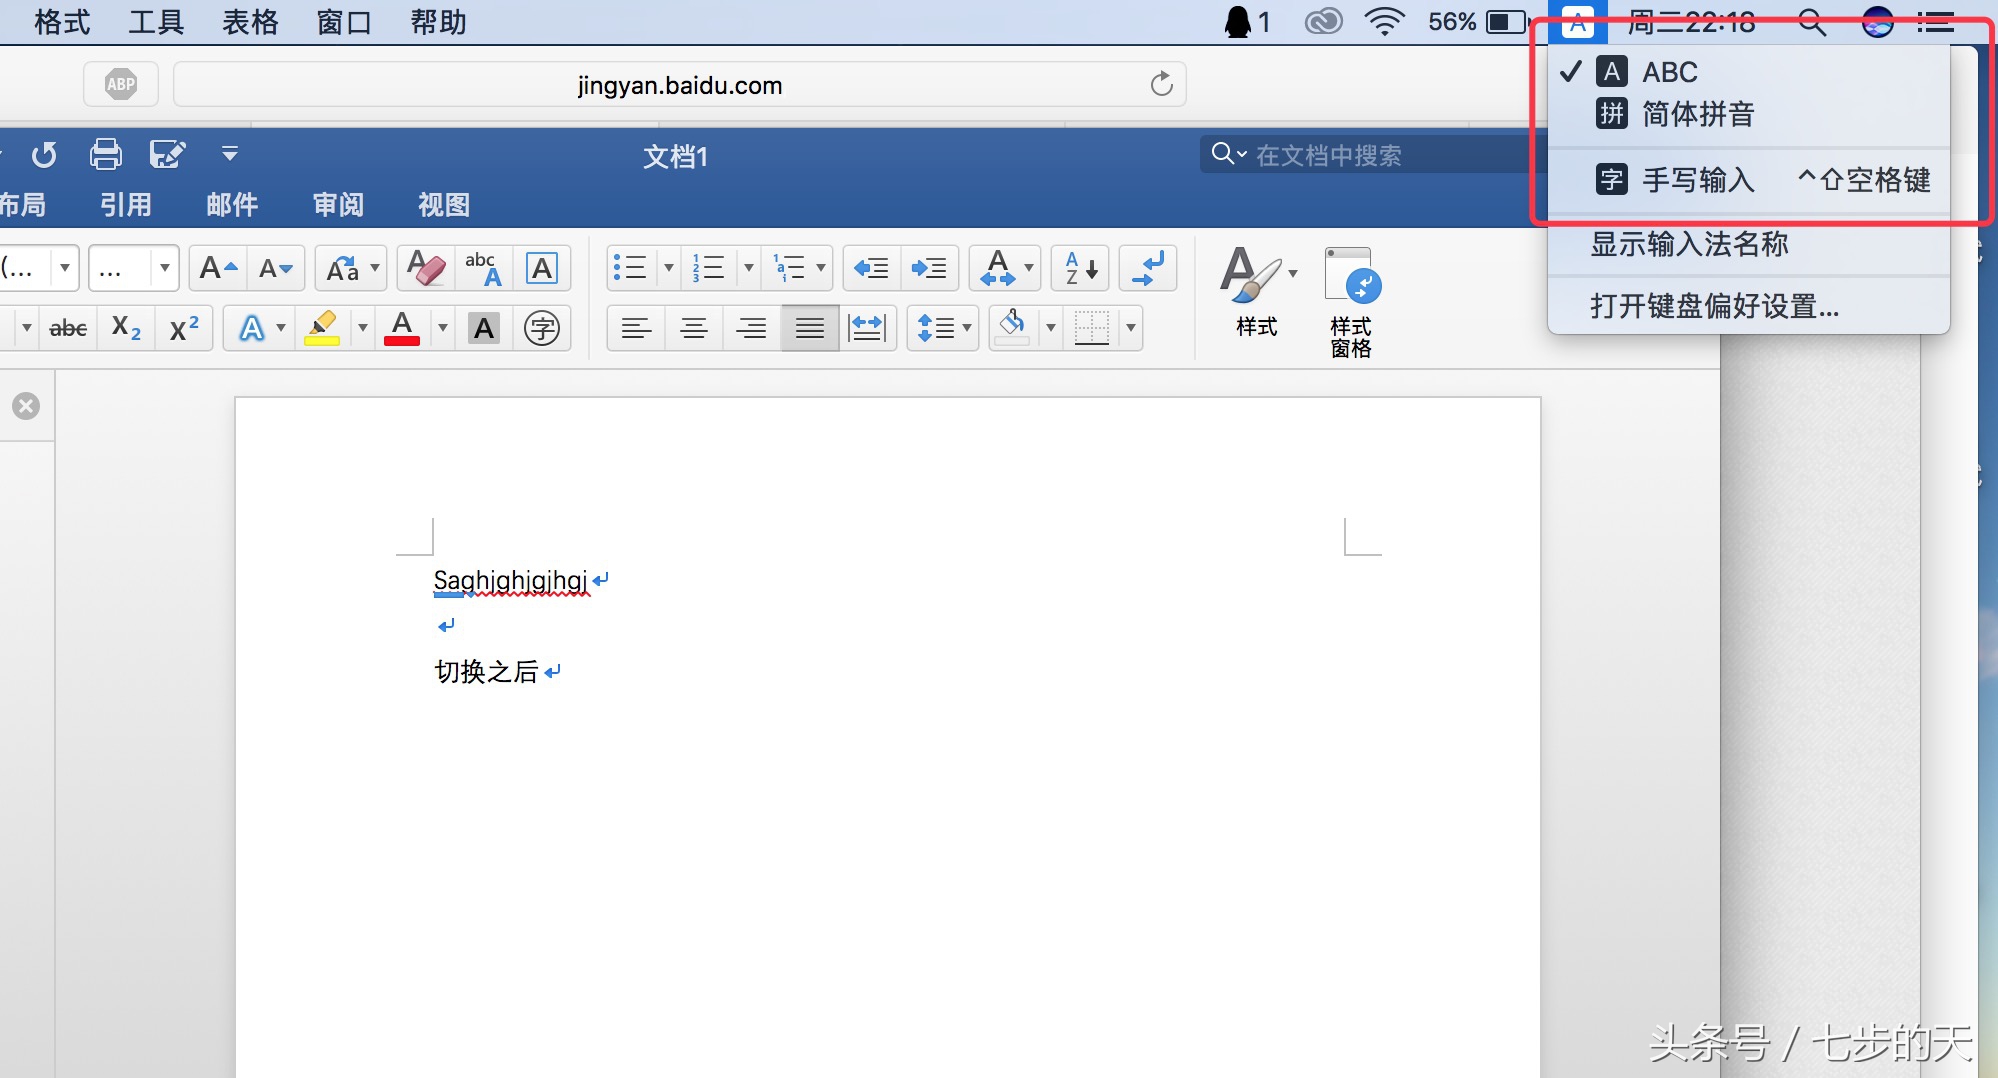The width and height of the screenshot is (1998, 1078).
Task: Reload the jingyan.baidu.com page
Action: pos(1161,84)
